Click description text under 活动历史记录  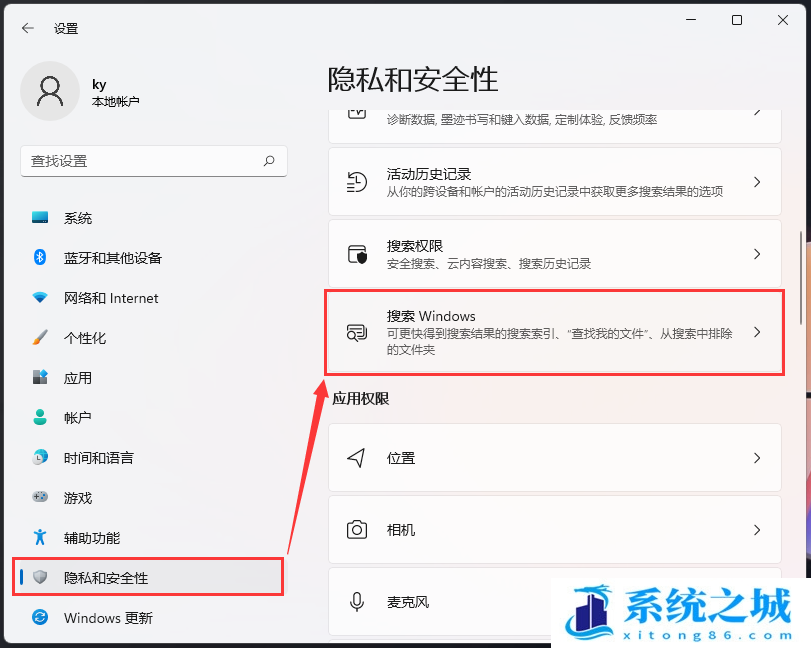pos(555,192)
